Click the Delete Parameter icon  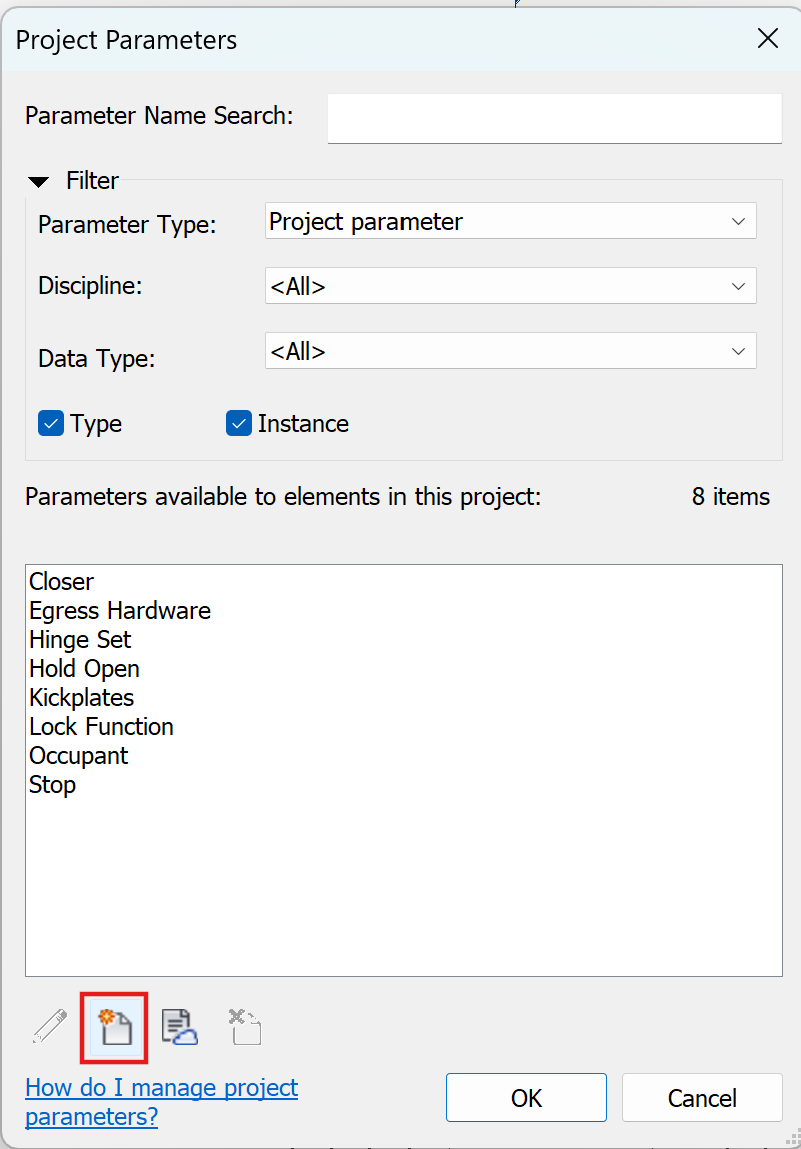tap(245, 1027)
